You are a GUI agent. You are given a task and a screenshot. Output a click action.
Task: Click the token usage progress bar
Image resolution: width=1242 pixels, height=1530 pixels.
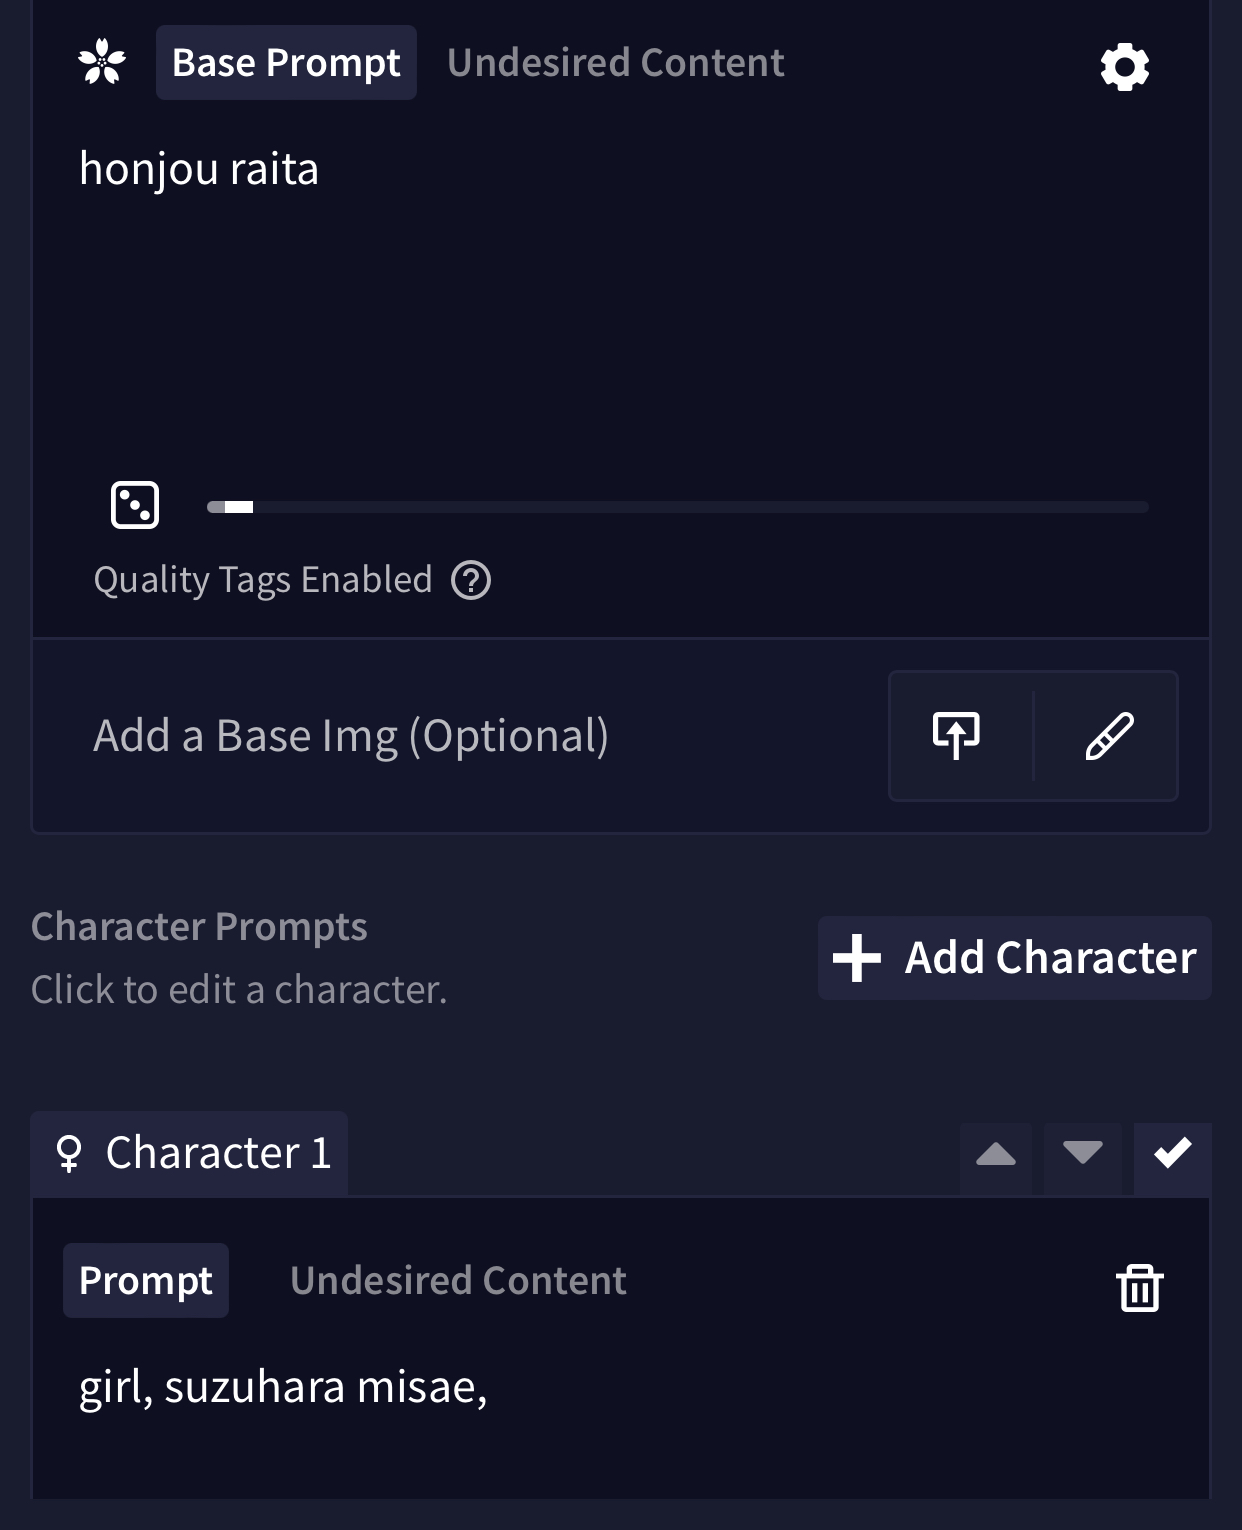(x=677, y=507)
